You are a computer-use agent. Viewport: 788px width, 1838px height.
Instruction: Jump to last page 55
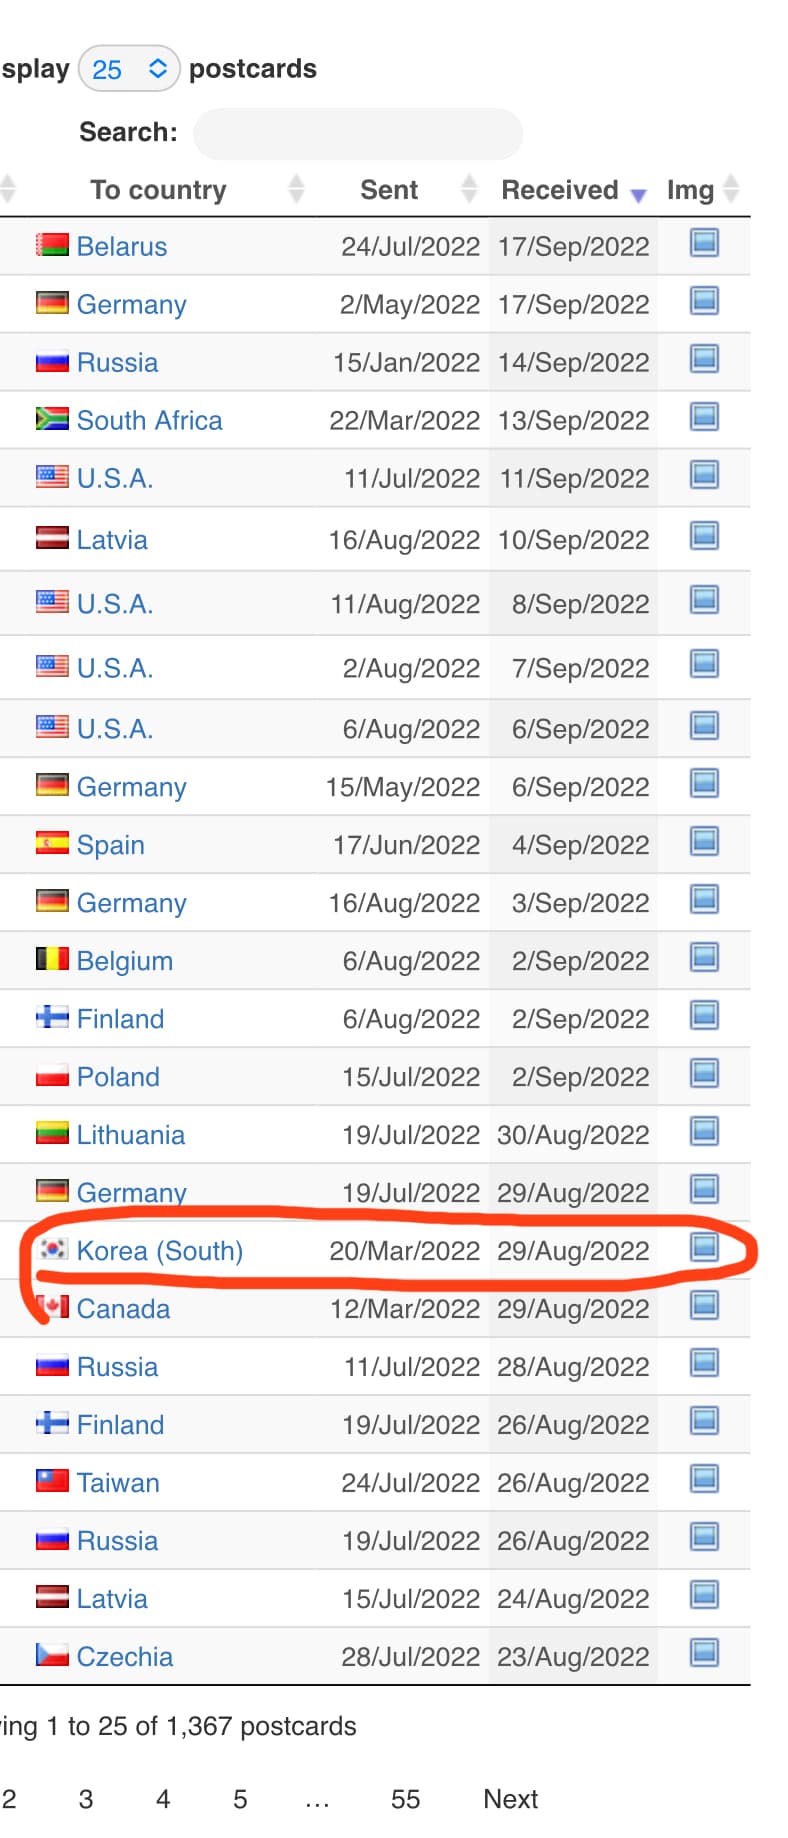[405, 1799]
